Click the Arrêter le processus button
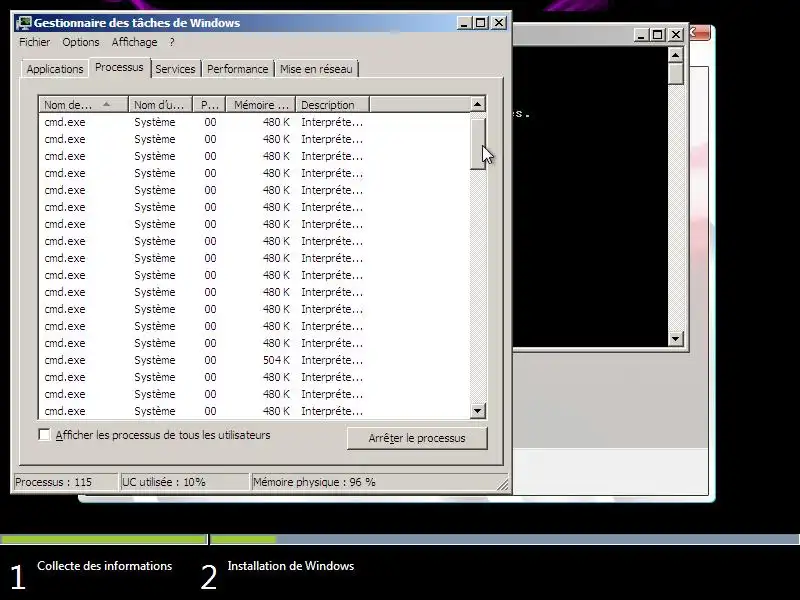Screen dimensions: 800x600 pos(417,438)
